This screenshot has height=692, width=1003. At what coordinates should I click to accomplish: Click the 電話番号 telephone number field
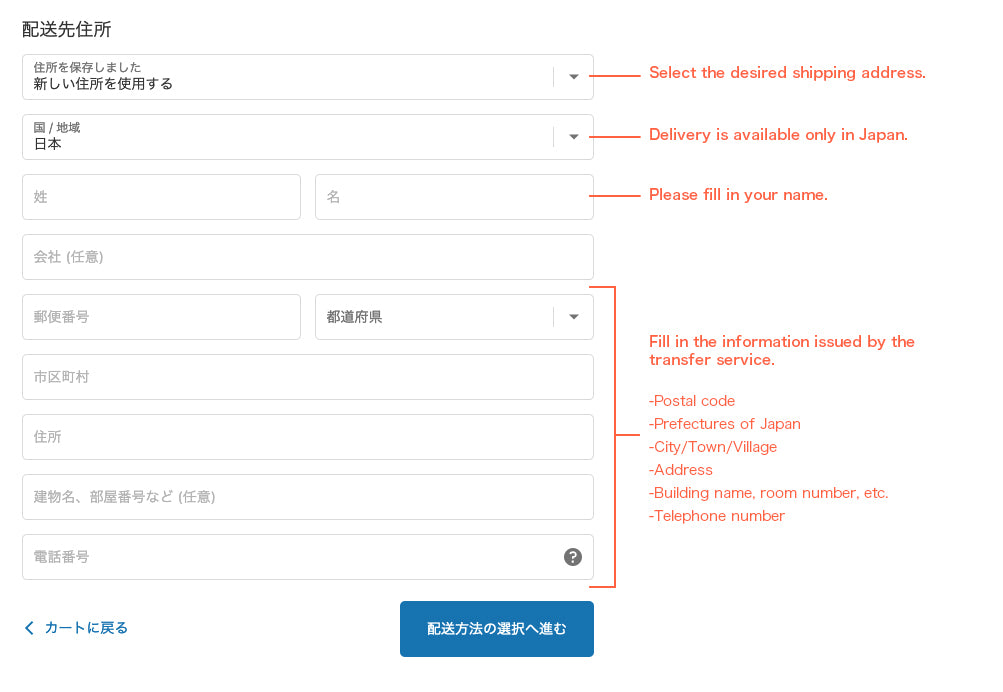point(290,557)
